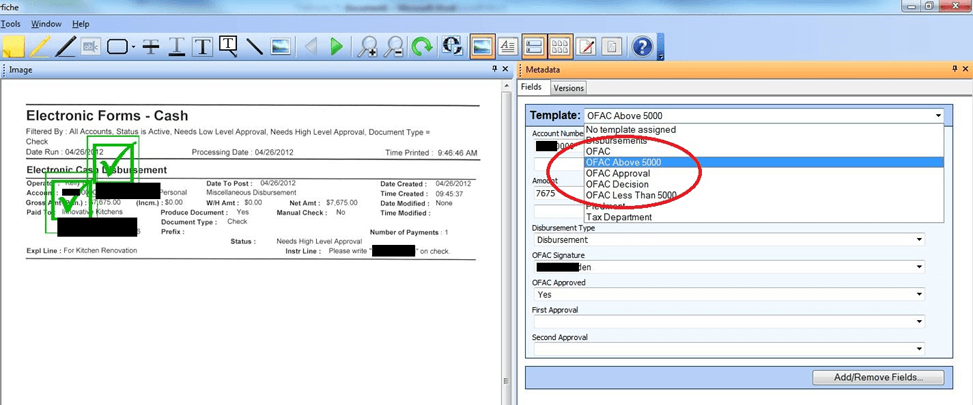This screenshot has width=973, height=405.
Task: Select the boxed text annotation tool
Action: [x=202, y=47]
